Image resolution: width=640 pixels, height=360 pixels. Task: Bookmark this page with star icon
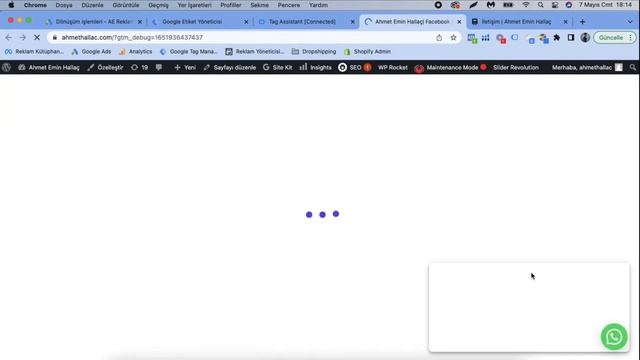coord(453,38)
